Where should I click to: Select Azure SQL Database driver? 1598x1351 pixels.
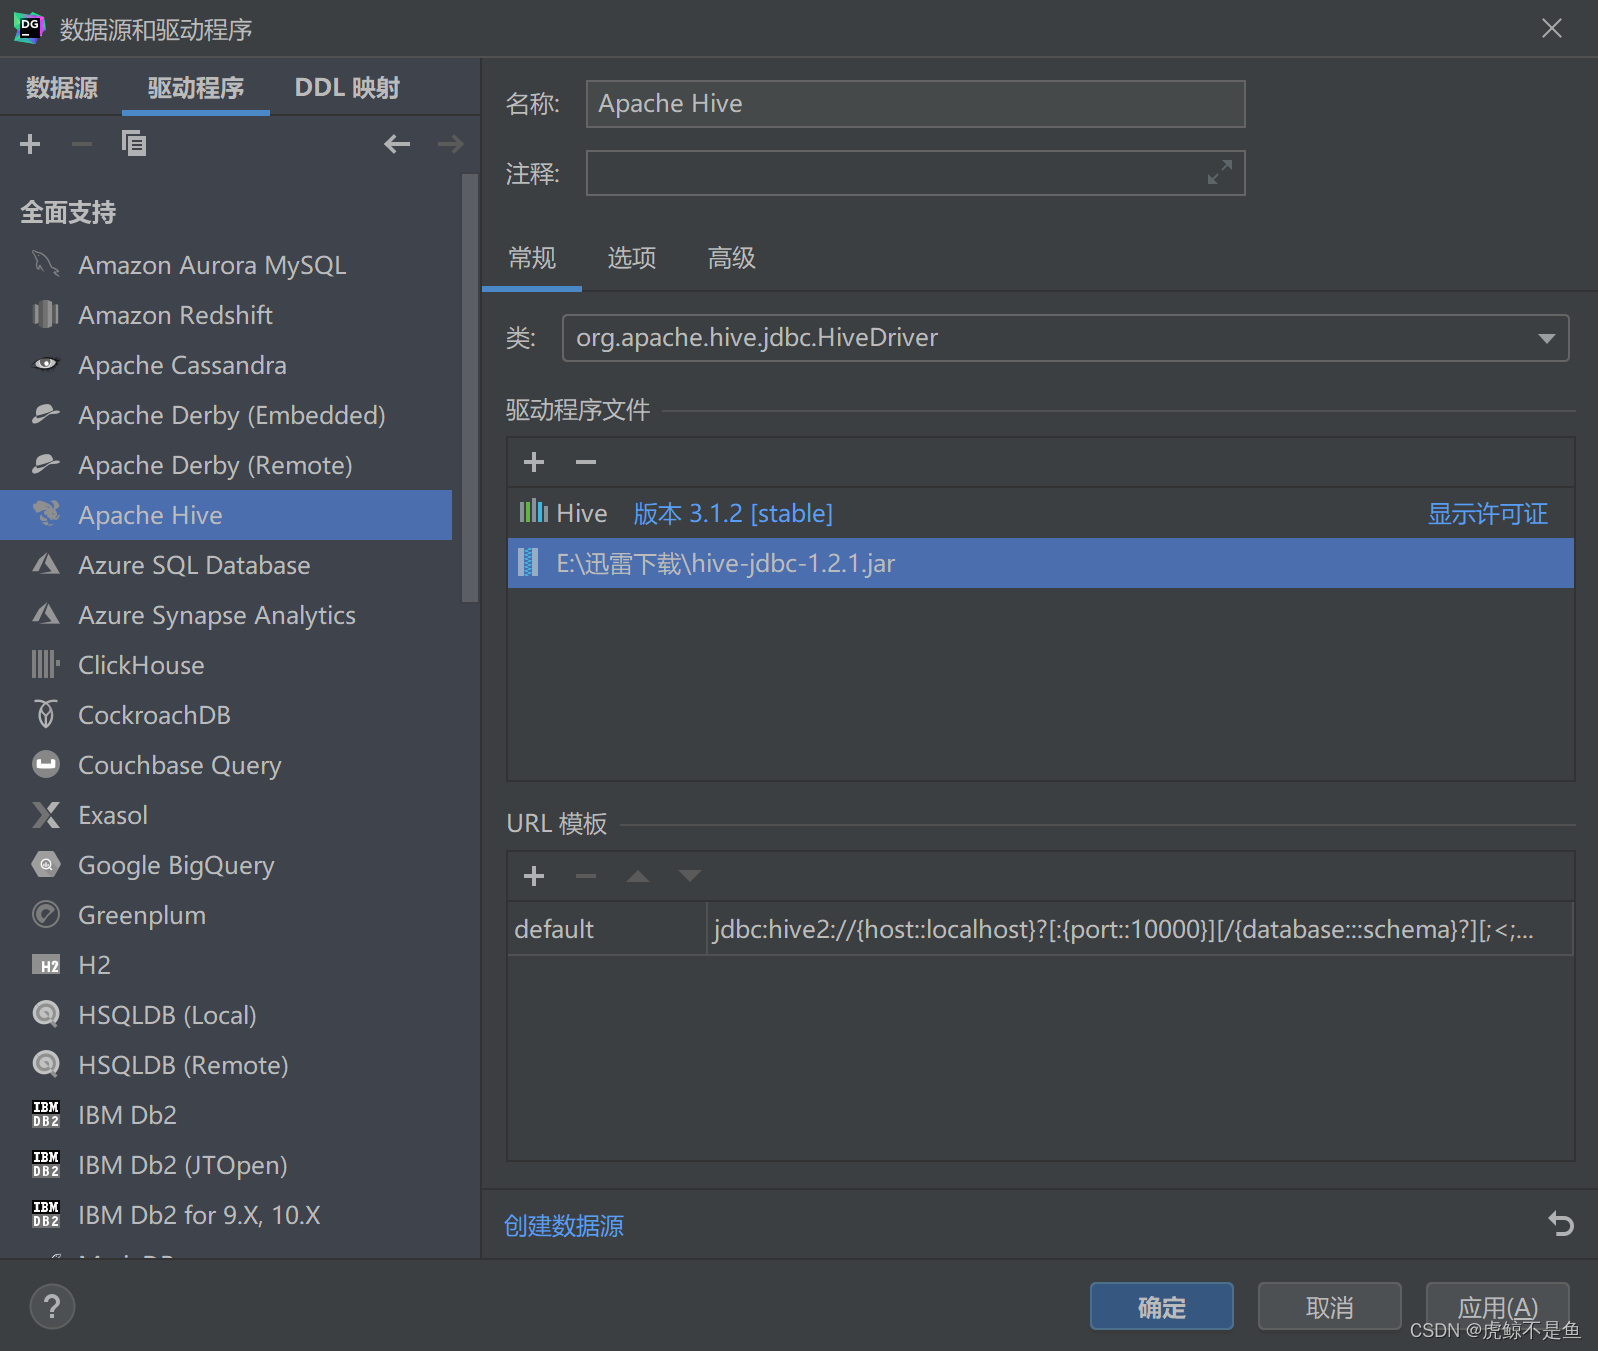[x=226, y=565]
